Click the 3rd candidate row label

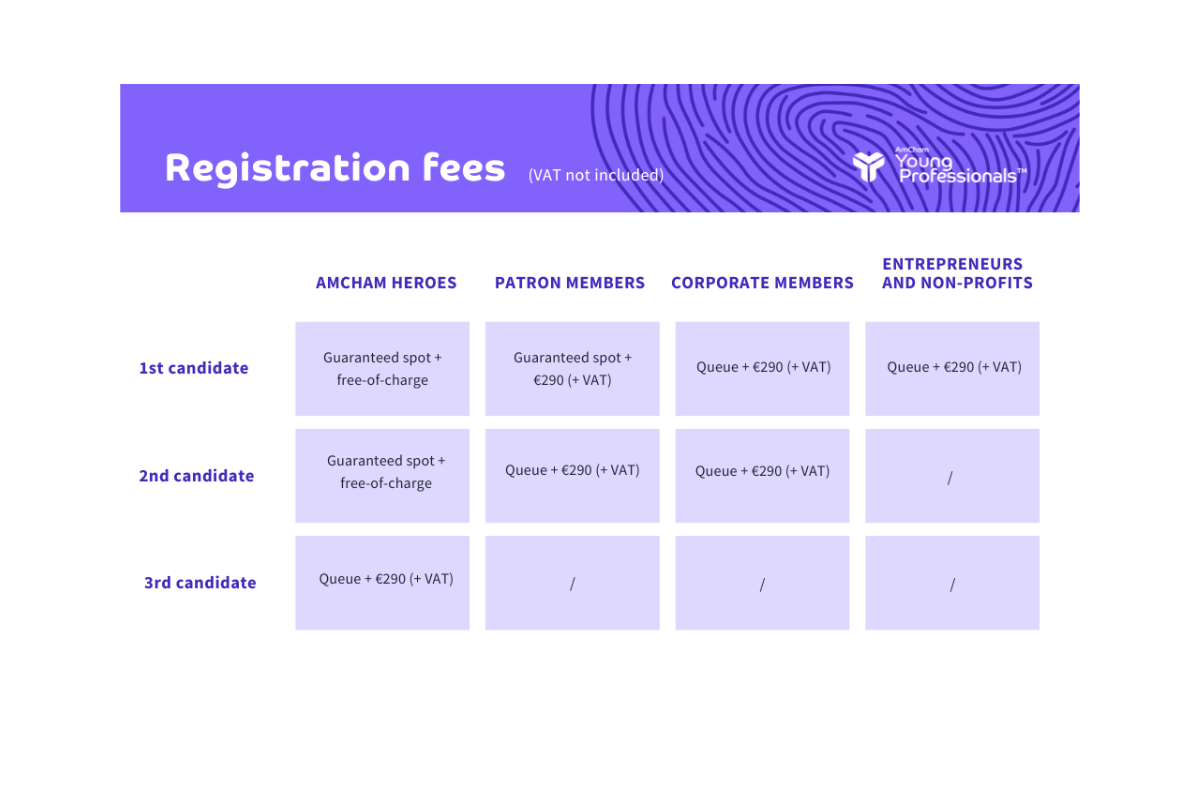(200, 583)
